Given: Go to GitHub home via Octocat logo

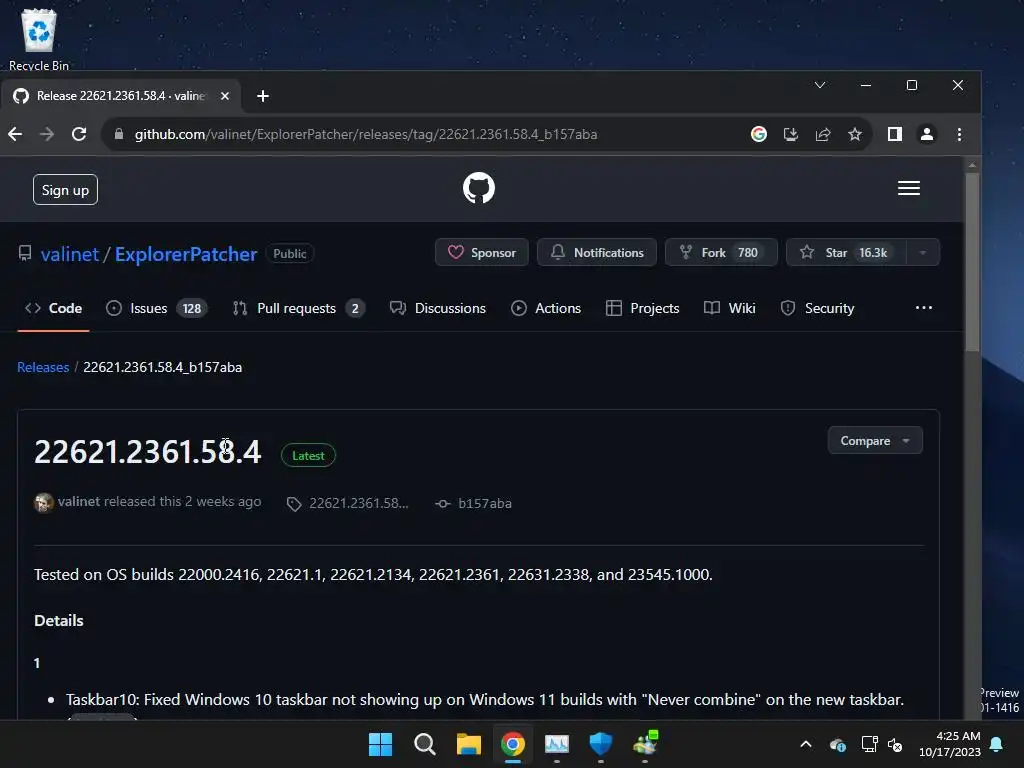Looking at the screenshot, I should point(479,188).
